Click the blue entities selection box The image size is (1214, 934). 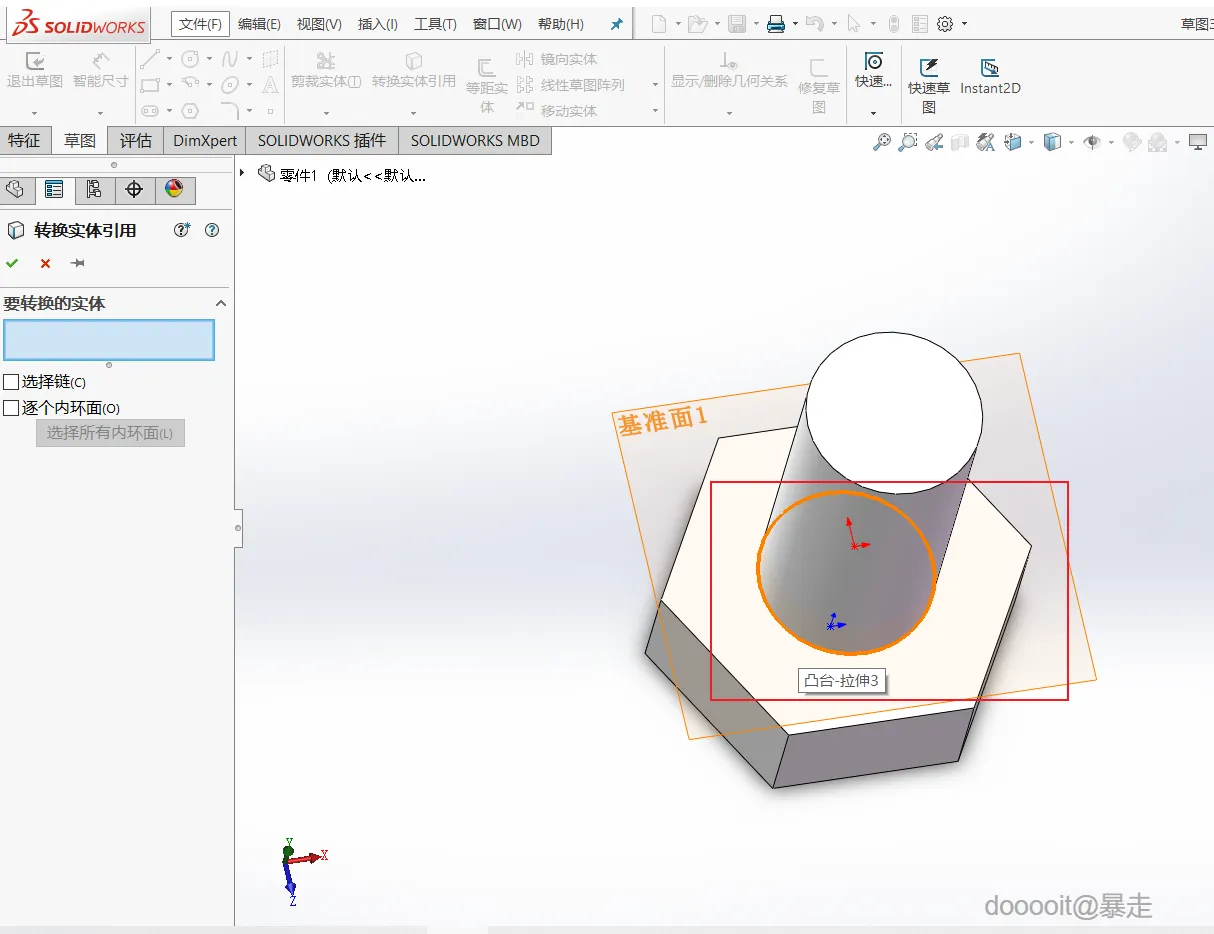(x=109, y=340)
